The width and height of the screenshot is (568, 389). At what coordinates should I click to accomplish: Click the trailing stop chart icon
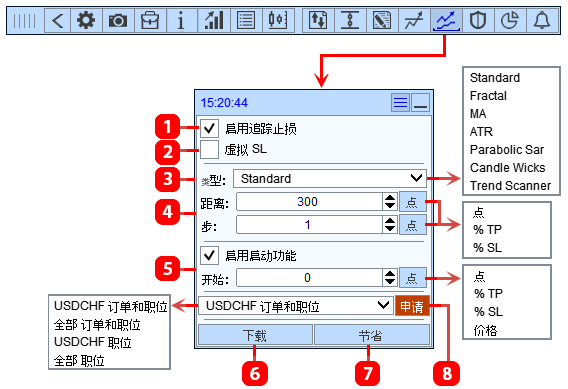(446, 21)
